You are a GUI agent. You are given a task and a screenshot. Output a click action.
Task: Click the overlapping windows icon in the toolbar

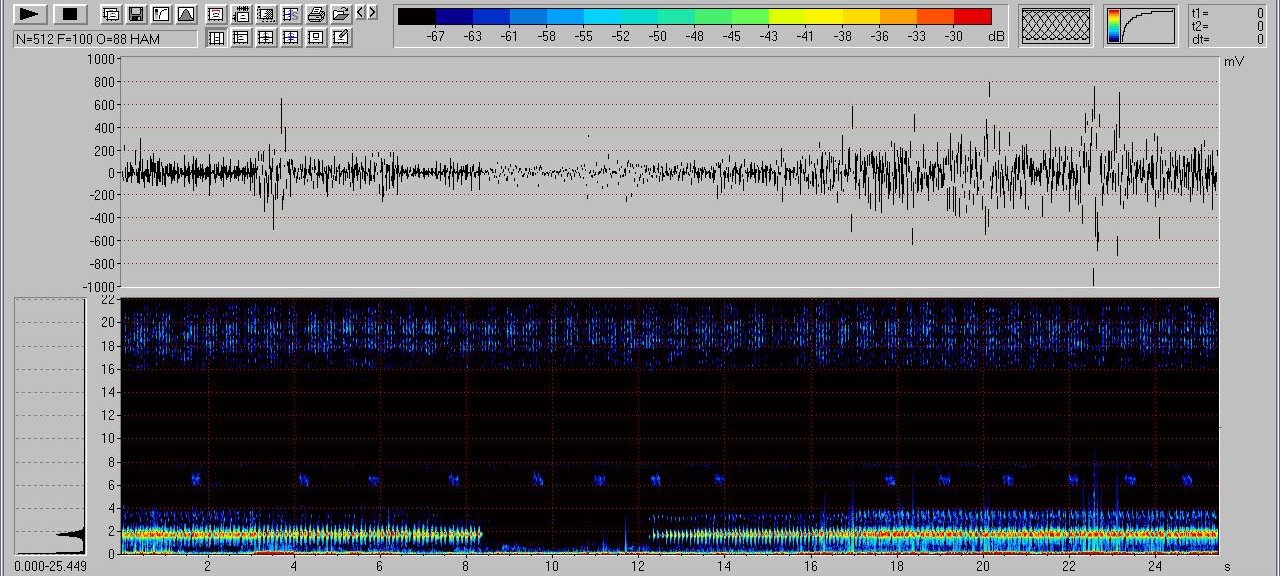click(112, 14)
